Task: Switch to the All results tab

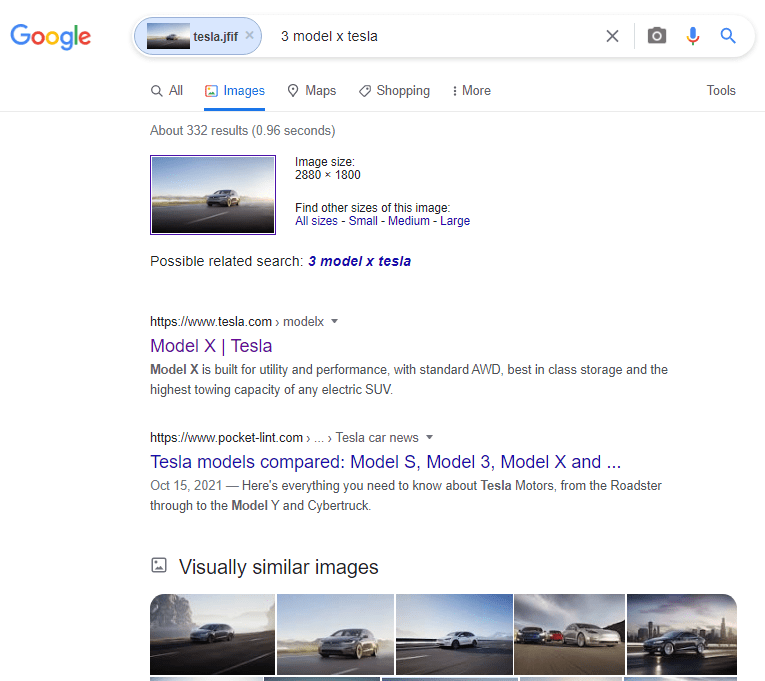Action: [x=167, y=91]
